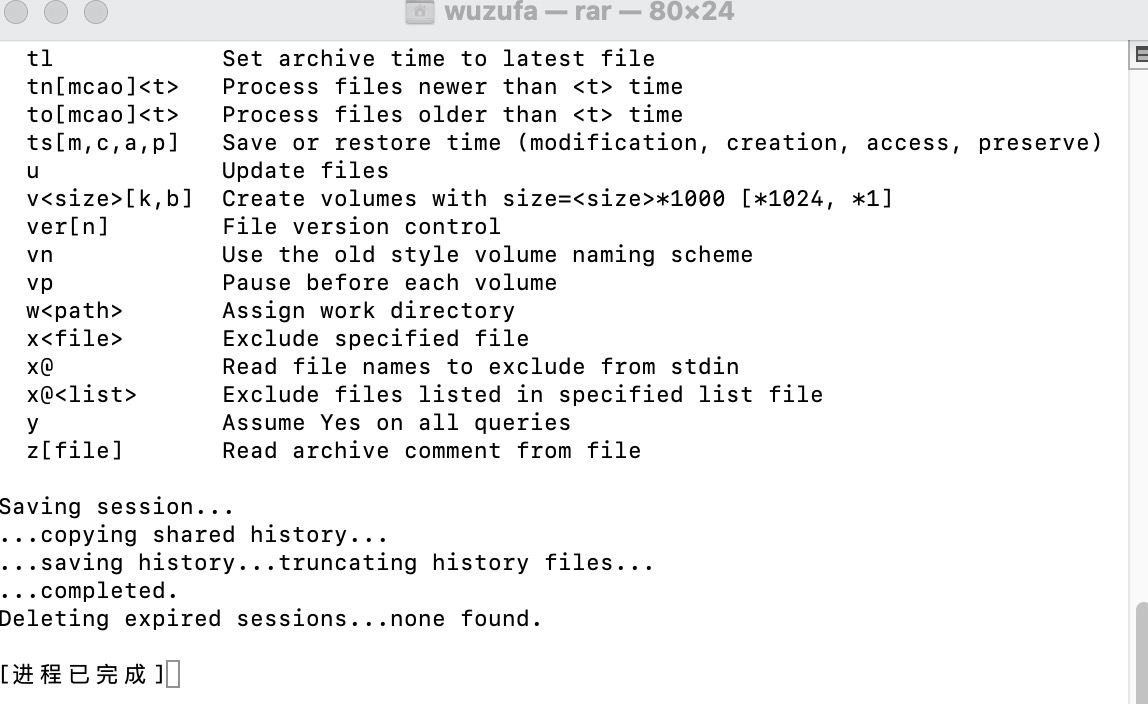1148x704 pixels.
Task: Click the "...copying shared history..." line
Action: point(193,535)
